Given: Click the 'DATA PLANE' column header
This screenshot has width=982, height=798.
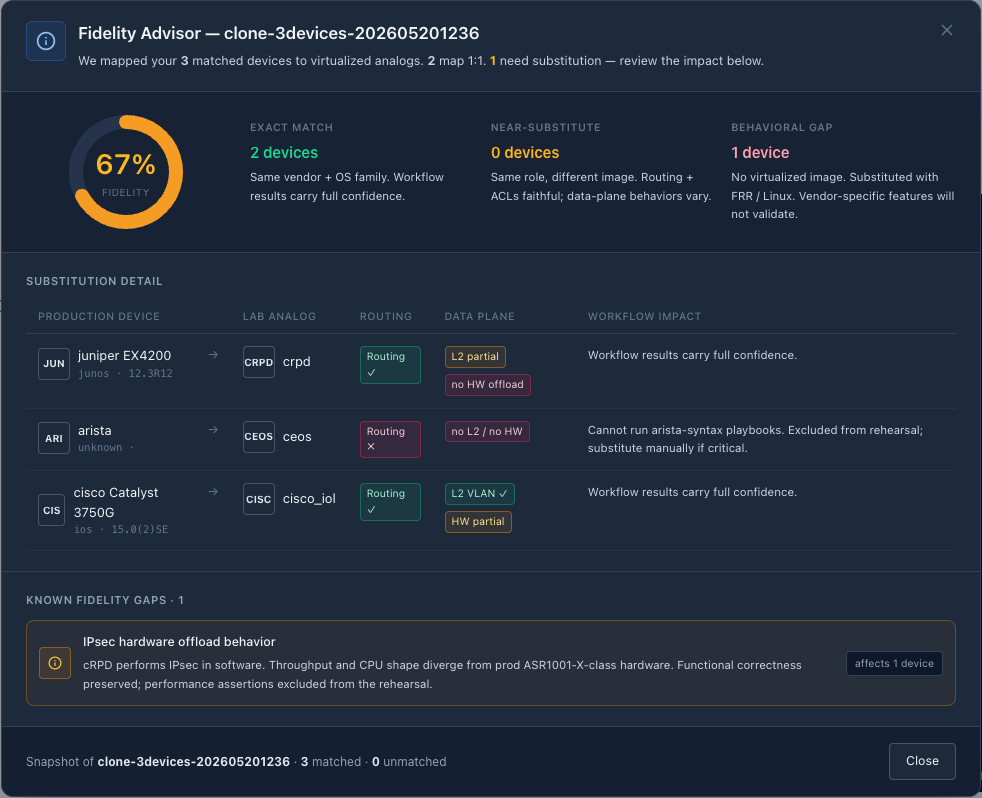Looking at the screenshot, I should point(479,316).
